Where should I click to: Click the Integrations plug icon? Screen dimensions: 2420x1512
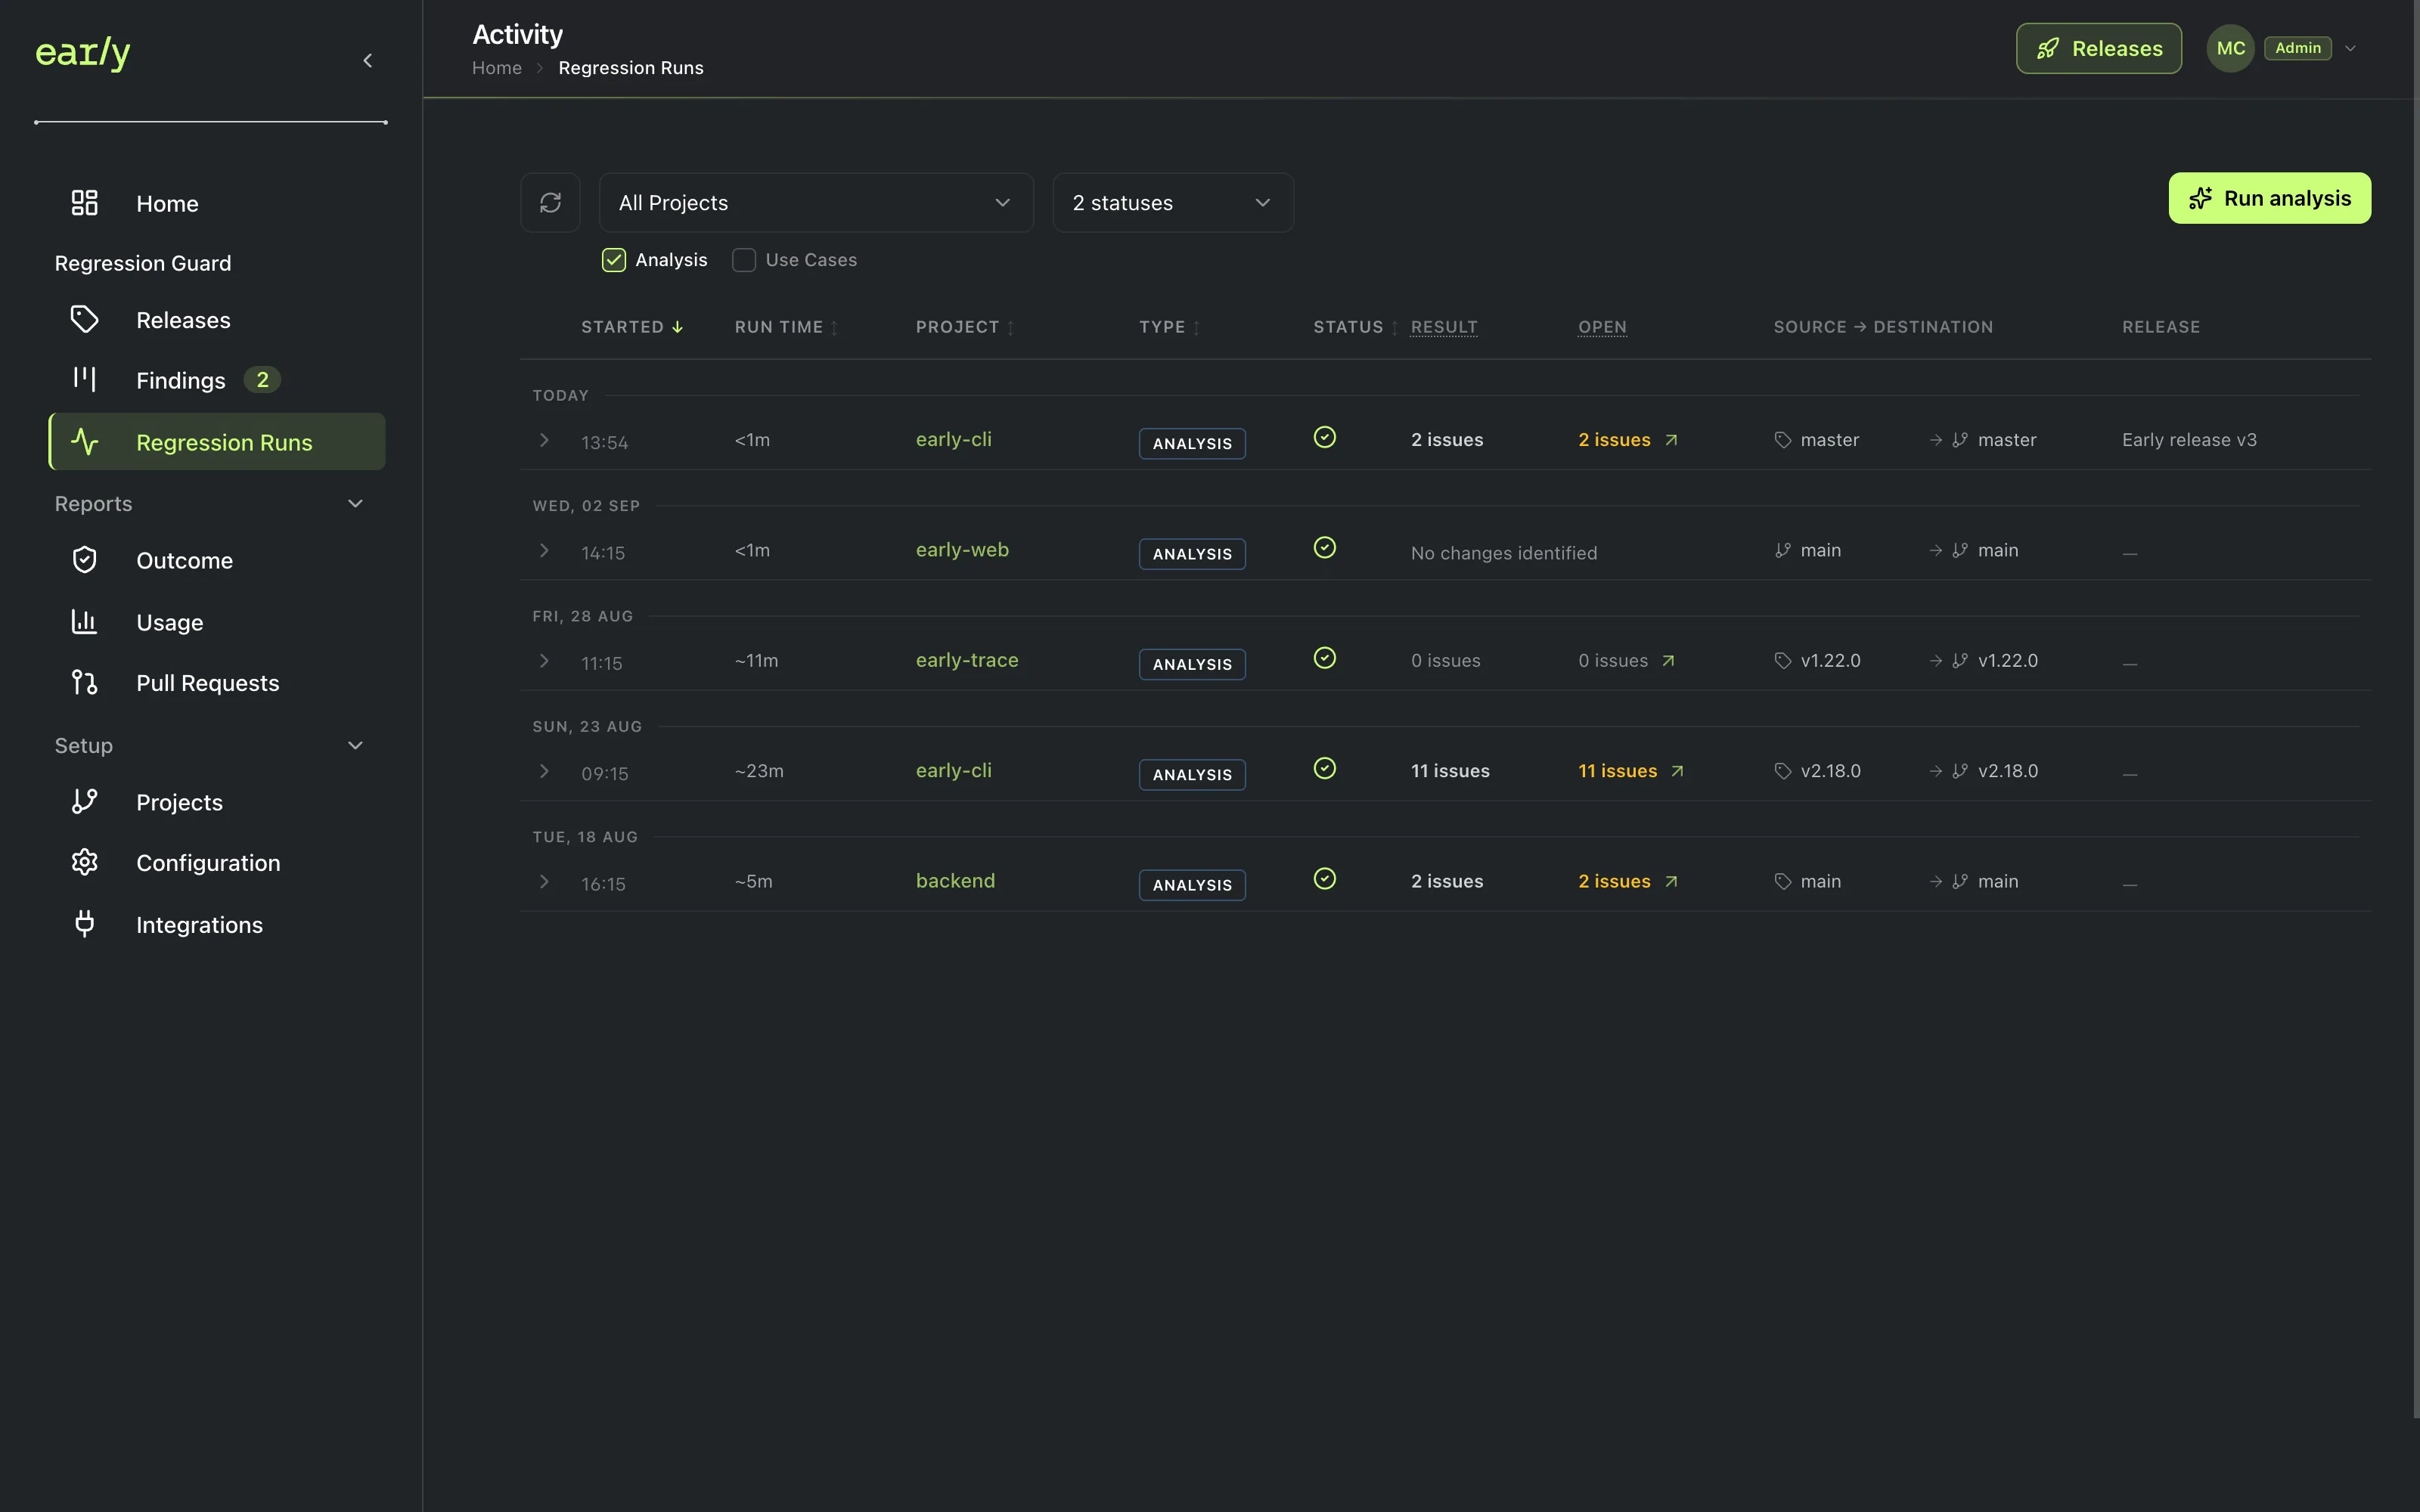85,924
